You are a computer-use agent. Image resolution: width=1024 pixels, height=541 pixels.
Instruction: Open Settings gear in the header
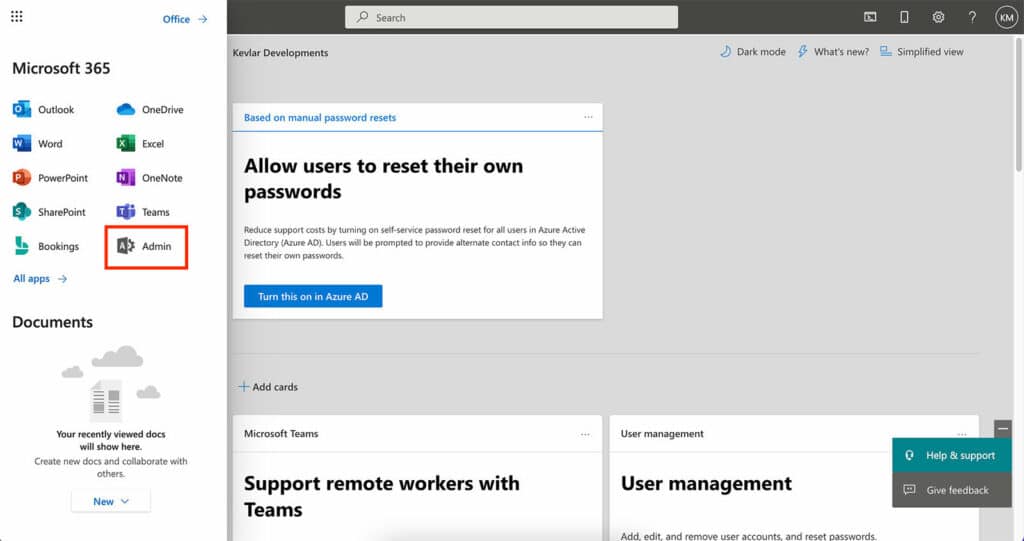(x=938, y=18)
